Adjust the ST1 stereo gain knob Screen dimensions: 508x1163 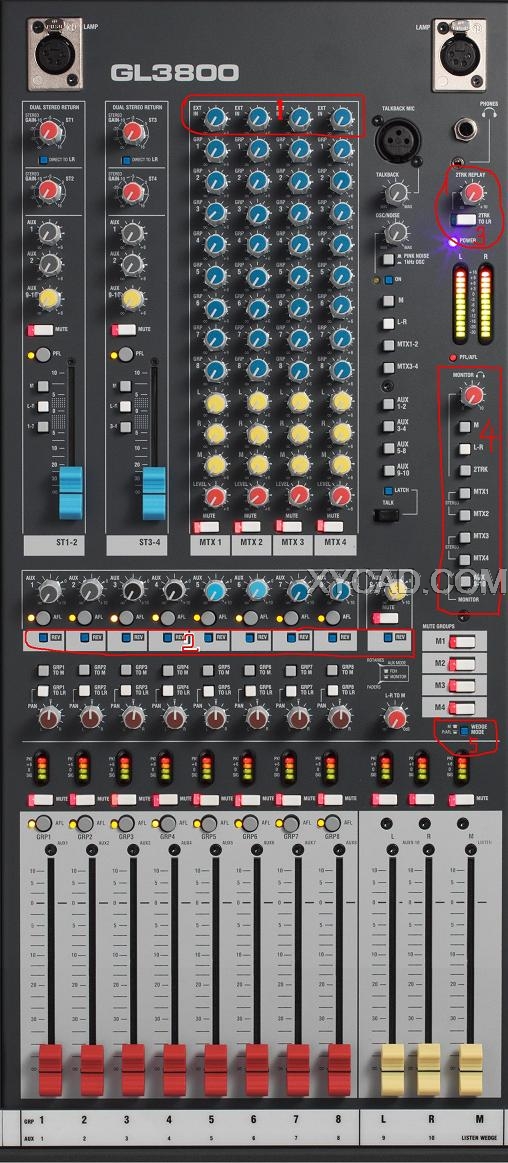(x=49, y=133)
